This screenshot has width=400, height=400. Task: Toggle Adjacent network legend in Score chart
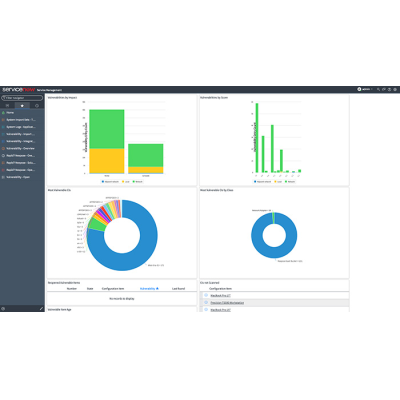click(x=263, y=182)
